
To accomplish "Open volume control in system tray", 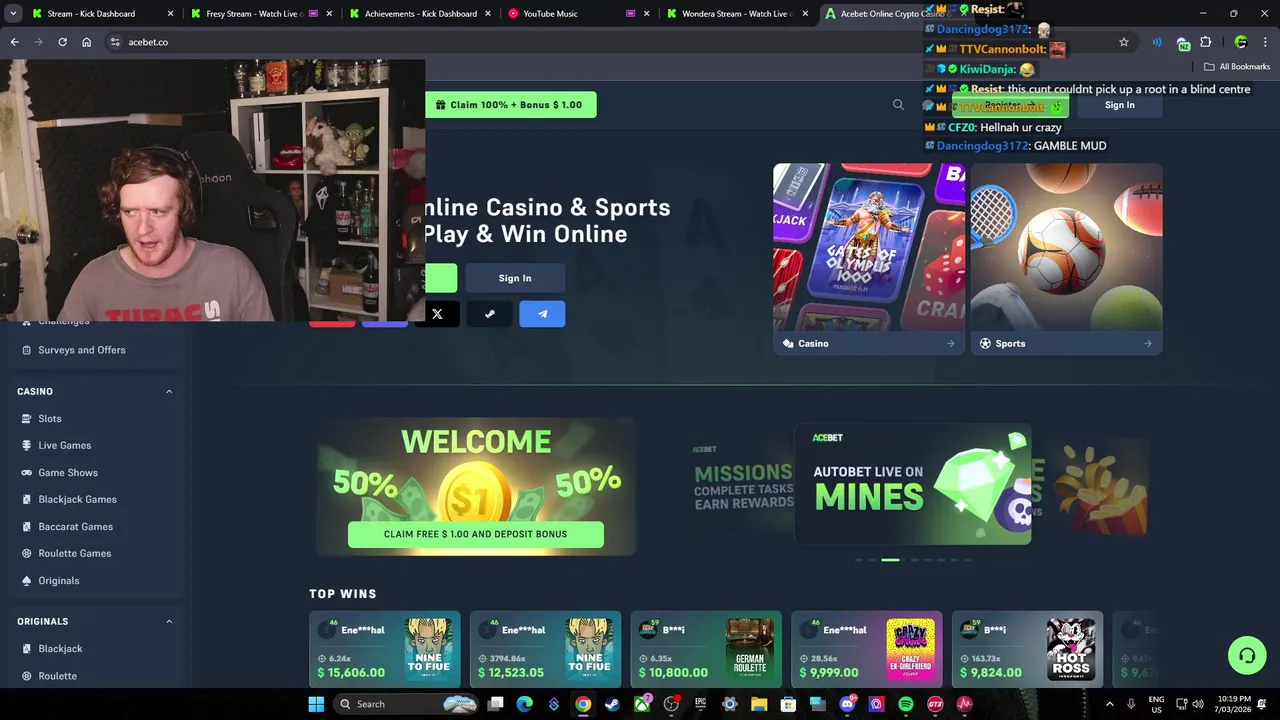I will (x=1198, y=704).
